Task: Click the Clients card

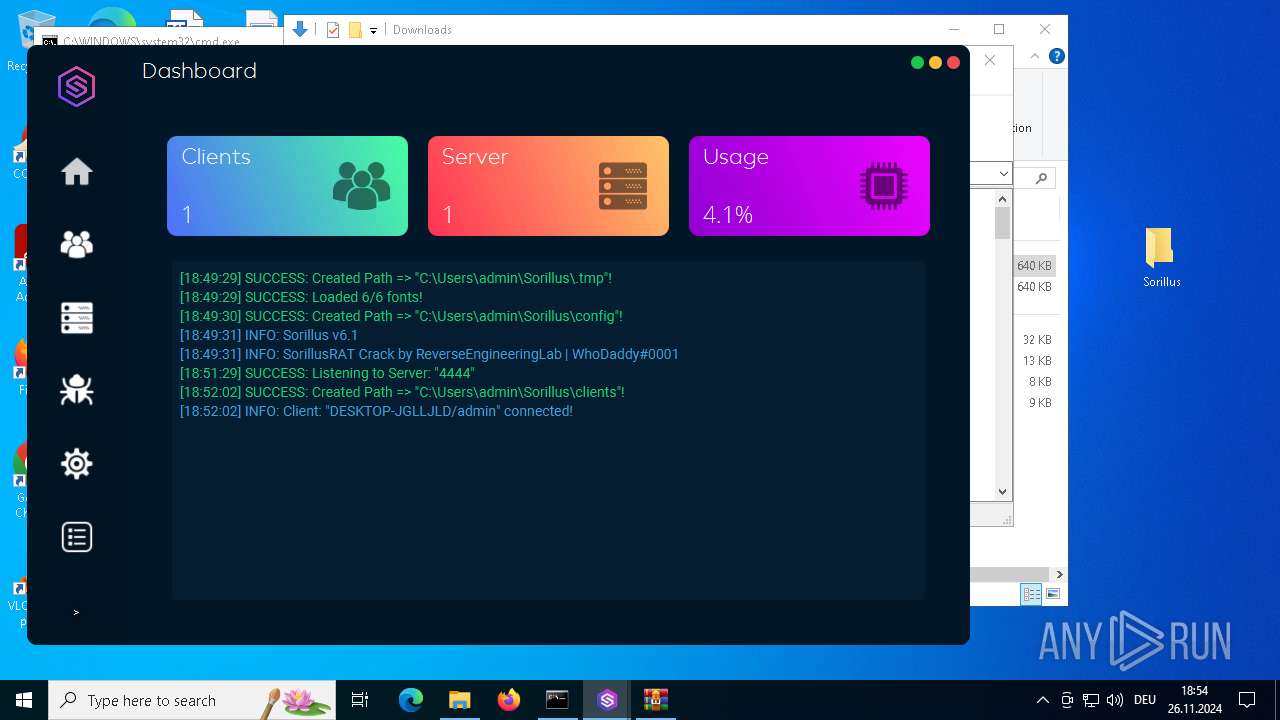Action: click(x=287, y=186)
